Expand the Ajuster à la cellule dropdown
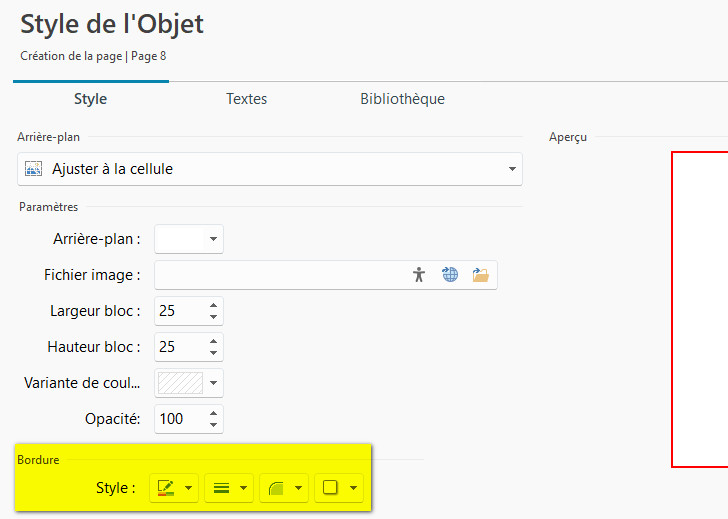 (x=513, y=169)
